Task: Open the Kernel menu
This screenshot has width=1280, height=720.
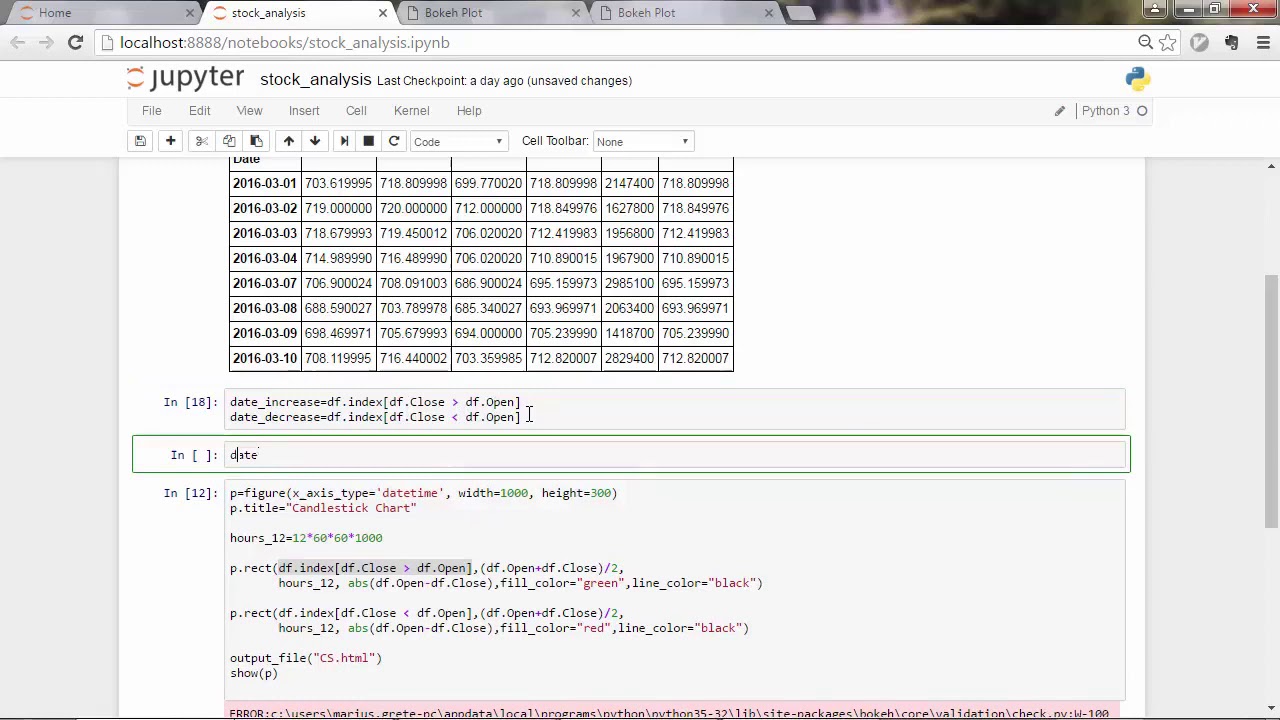Action: pyautogui.click(x=411, y=111)
